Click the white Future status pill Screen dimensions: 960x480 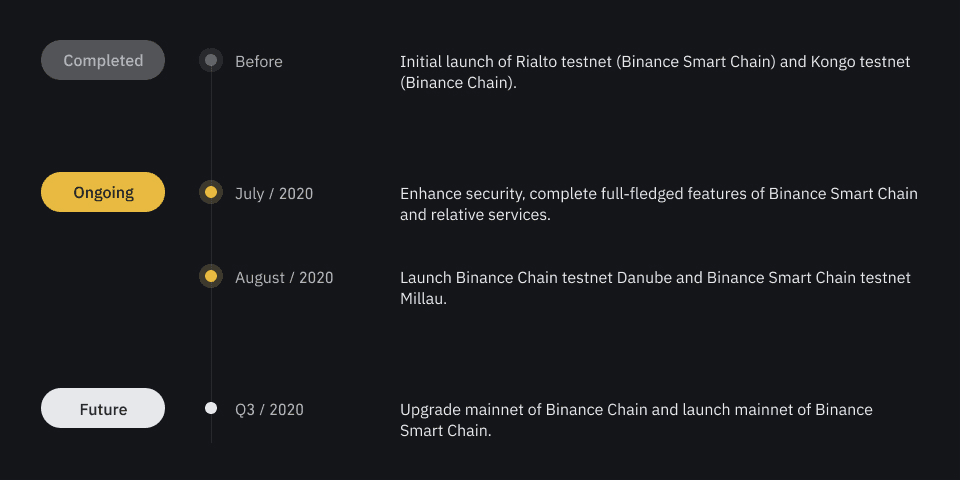[103, 408]
